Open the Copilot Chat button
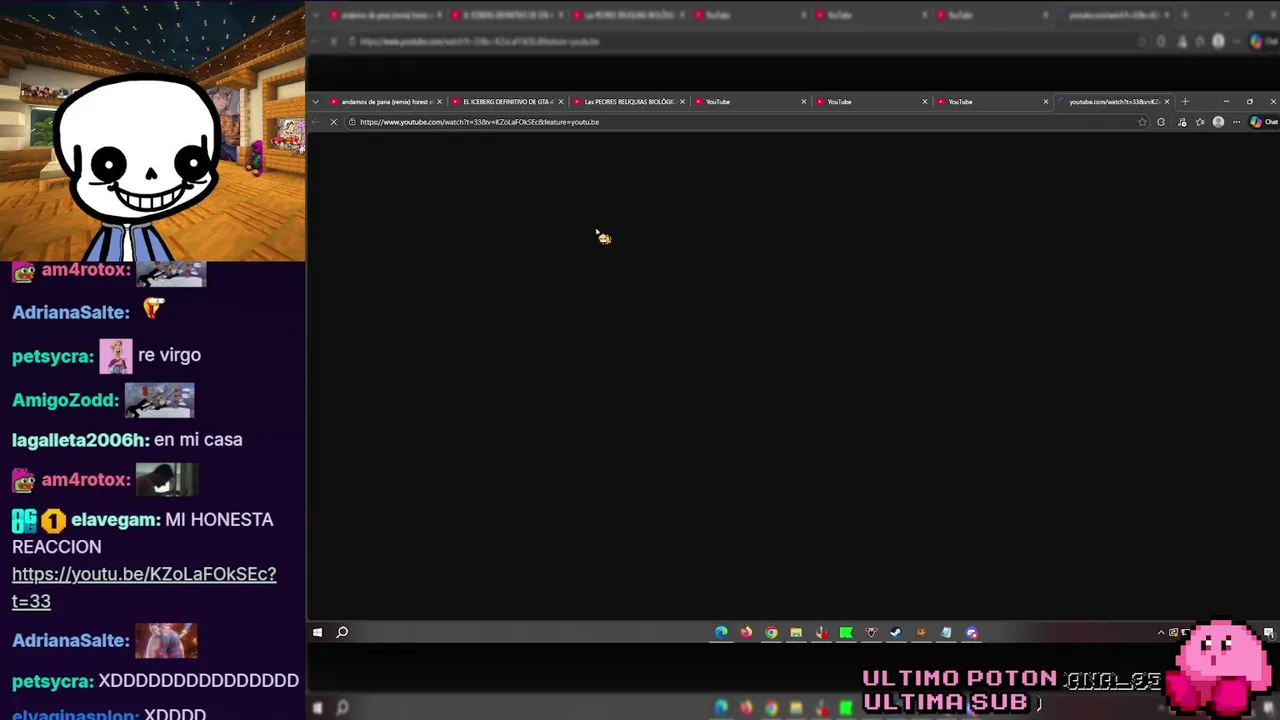The width and height of the screenshot is (1280, 720). (x=1263, y=122)
